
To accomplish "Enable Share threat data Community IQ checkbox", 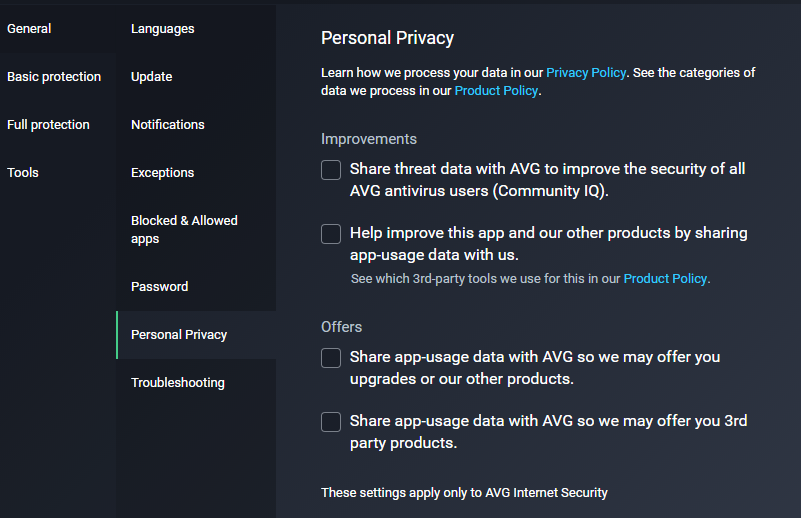I will click(331, 170).
